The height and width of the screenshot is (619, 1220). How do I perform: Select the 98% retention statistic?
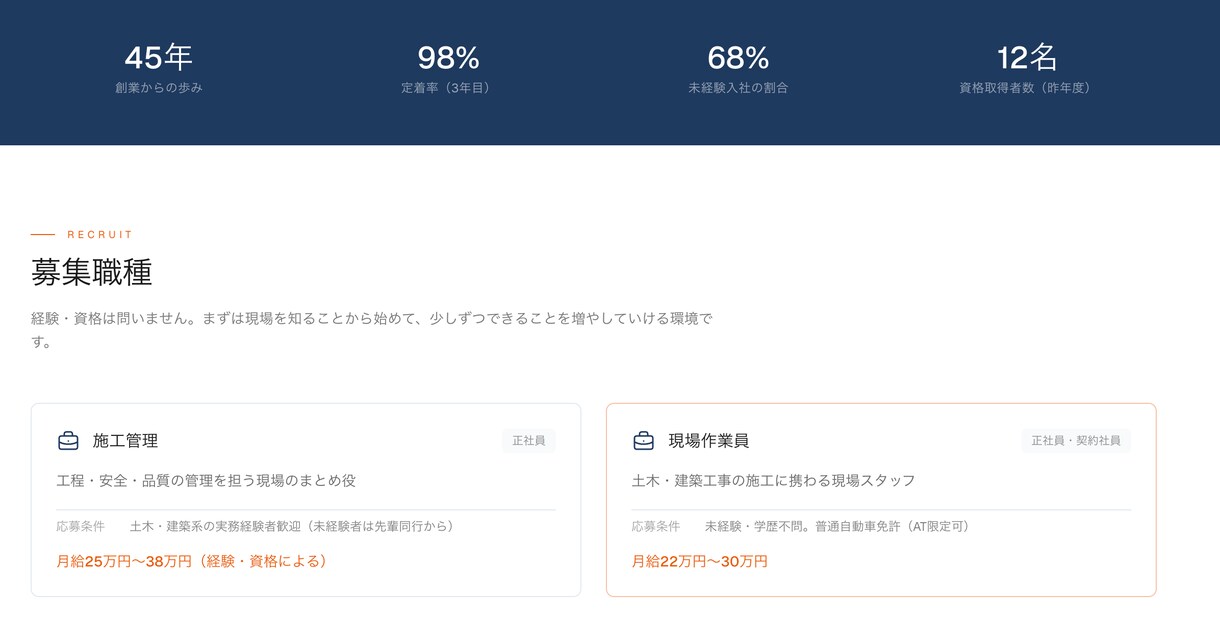coord(448,57)
